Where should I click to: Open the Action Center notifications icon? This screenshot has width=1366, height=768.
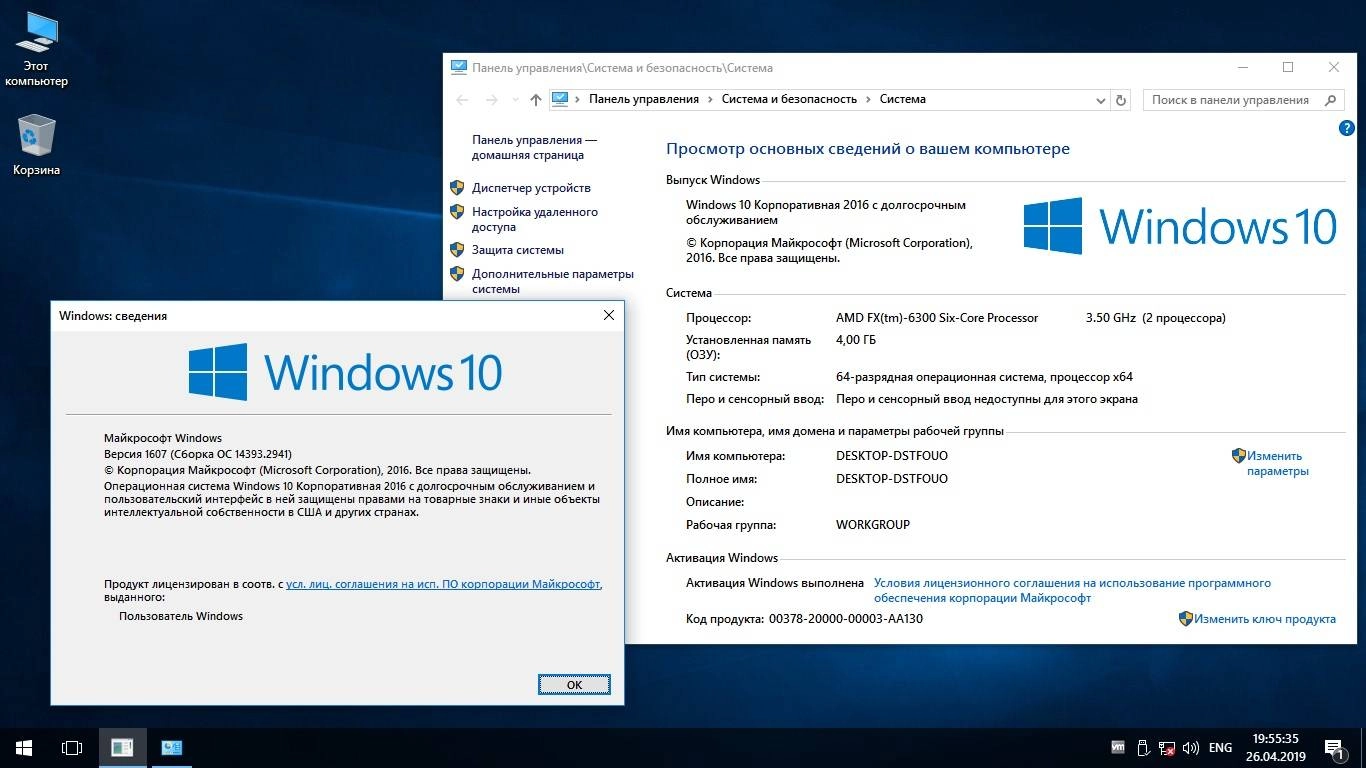(x=1333, y=747)
